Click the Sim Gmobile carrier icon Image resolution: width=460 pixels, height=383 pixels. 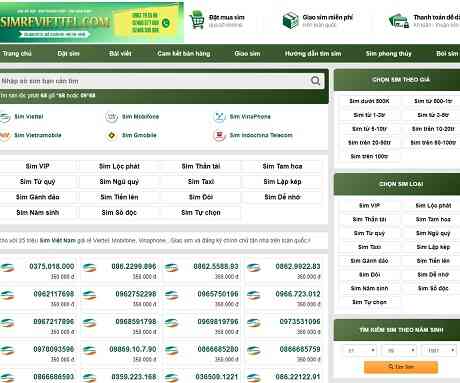pyautogui.click(x=111, y=135)
